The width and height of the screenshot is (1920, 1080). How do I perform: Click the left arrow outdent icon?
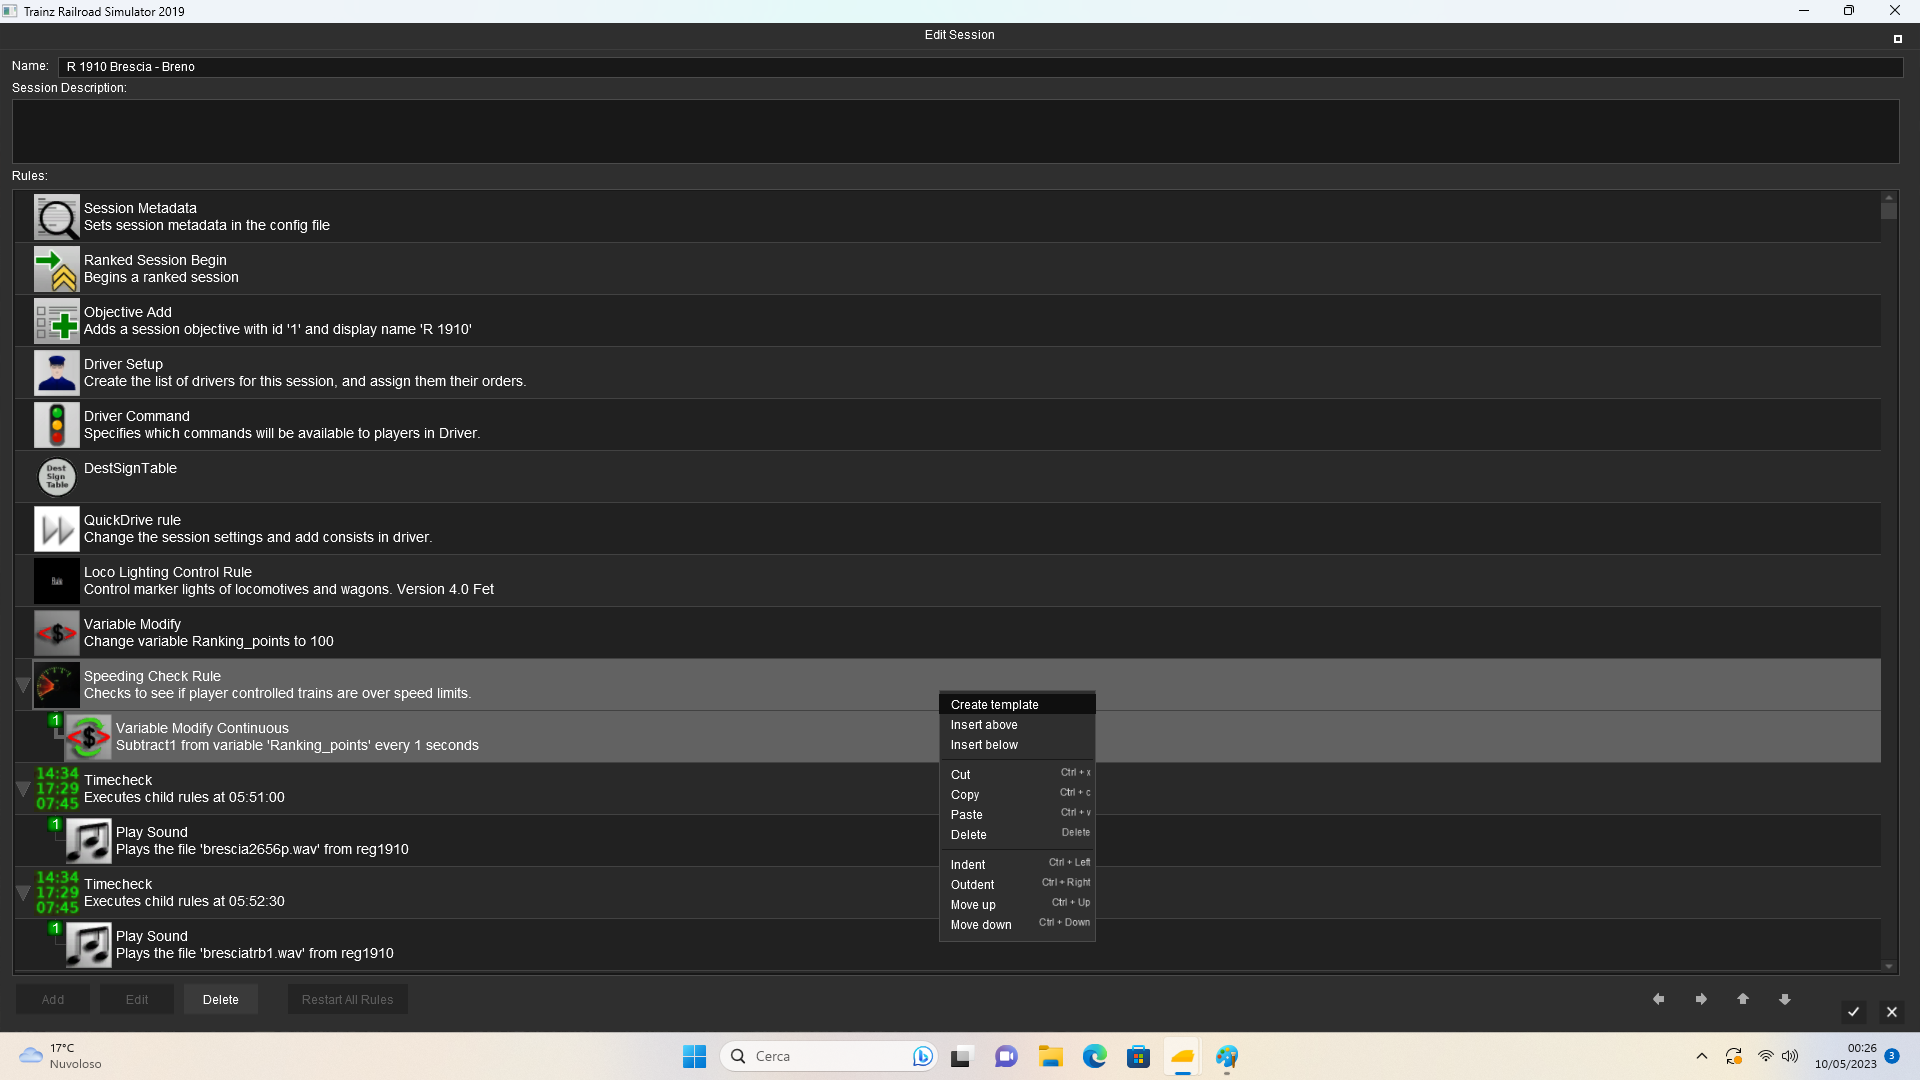click(x=1659, y=999)
